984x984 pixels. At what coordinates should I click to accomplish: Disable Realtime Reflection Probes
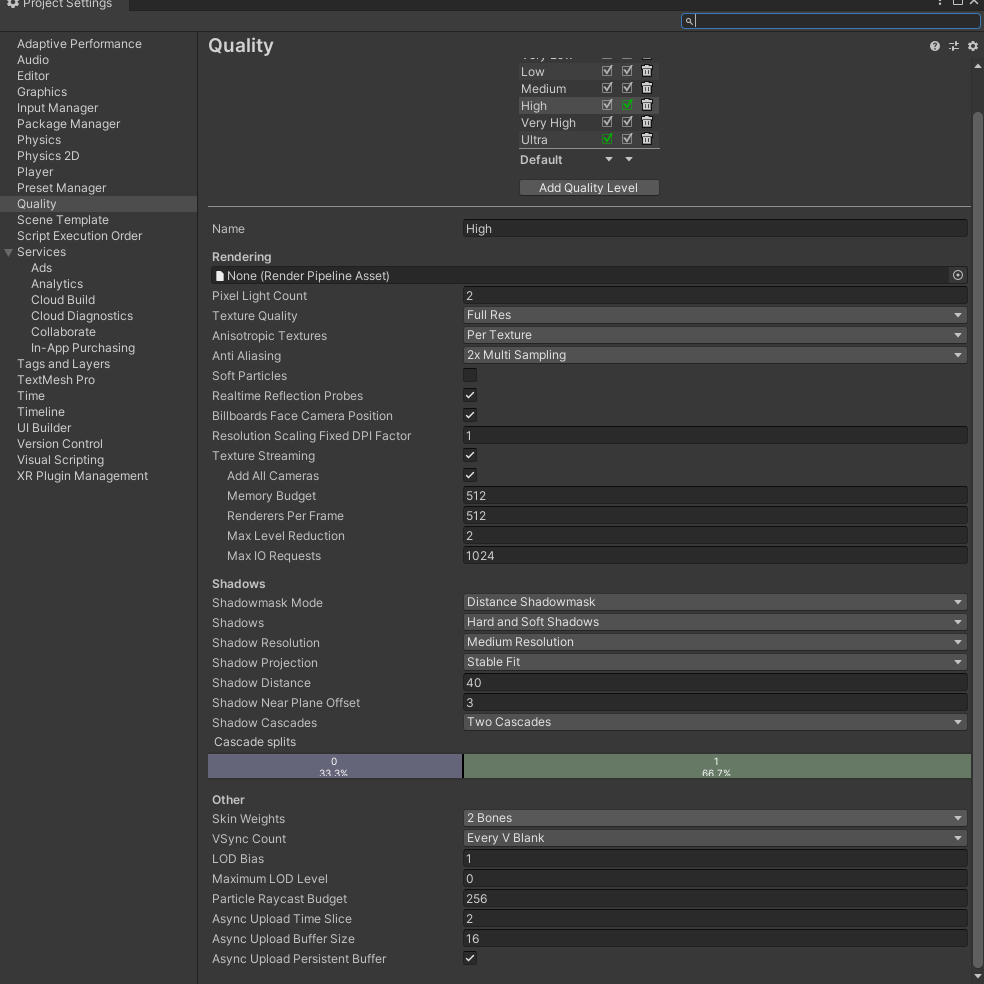tap(469, 395)
